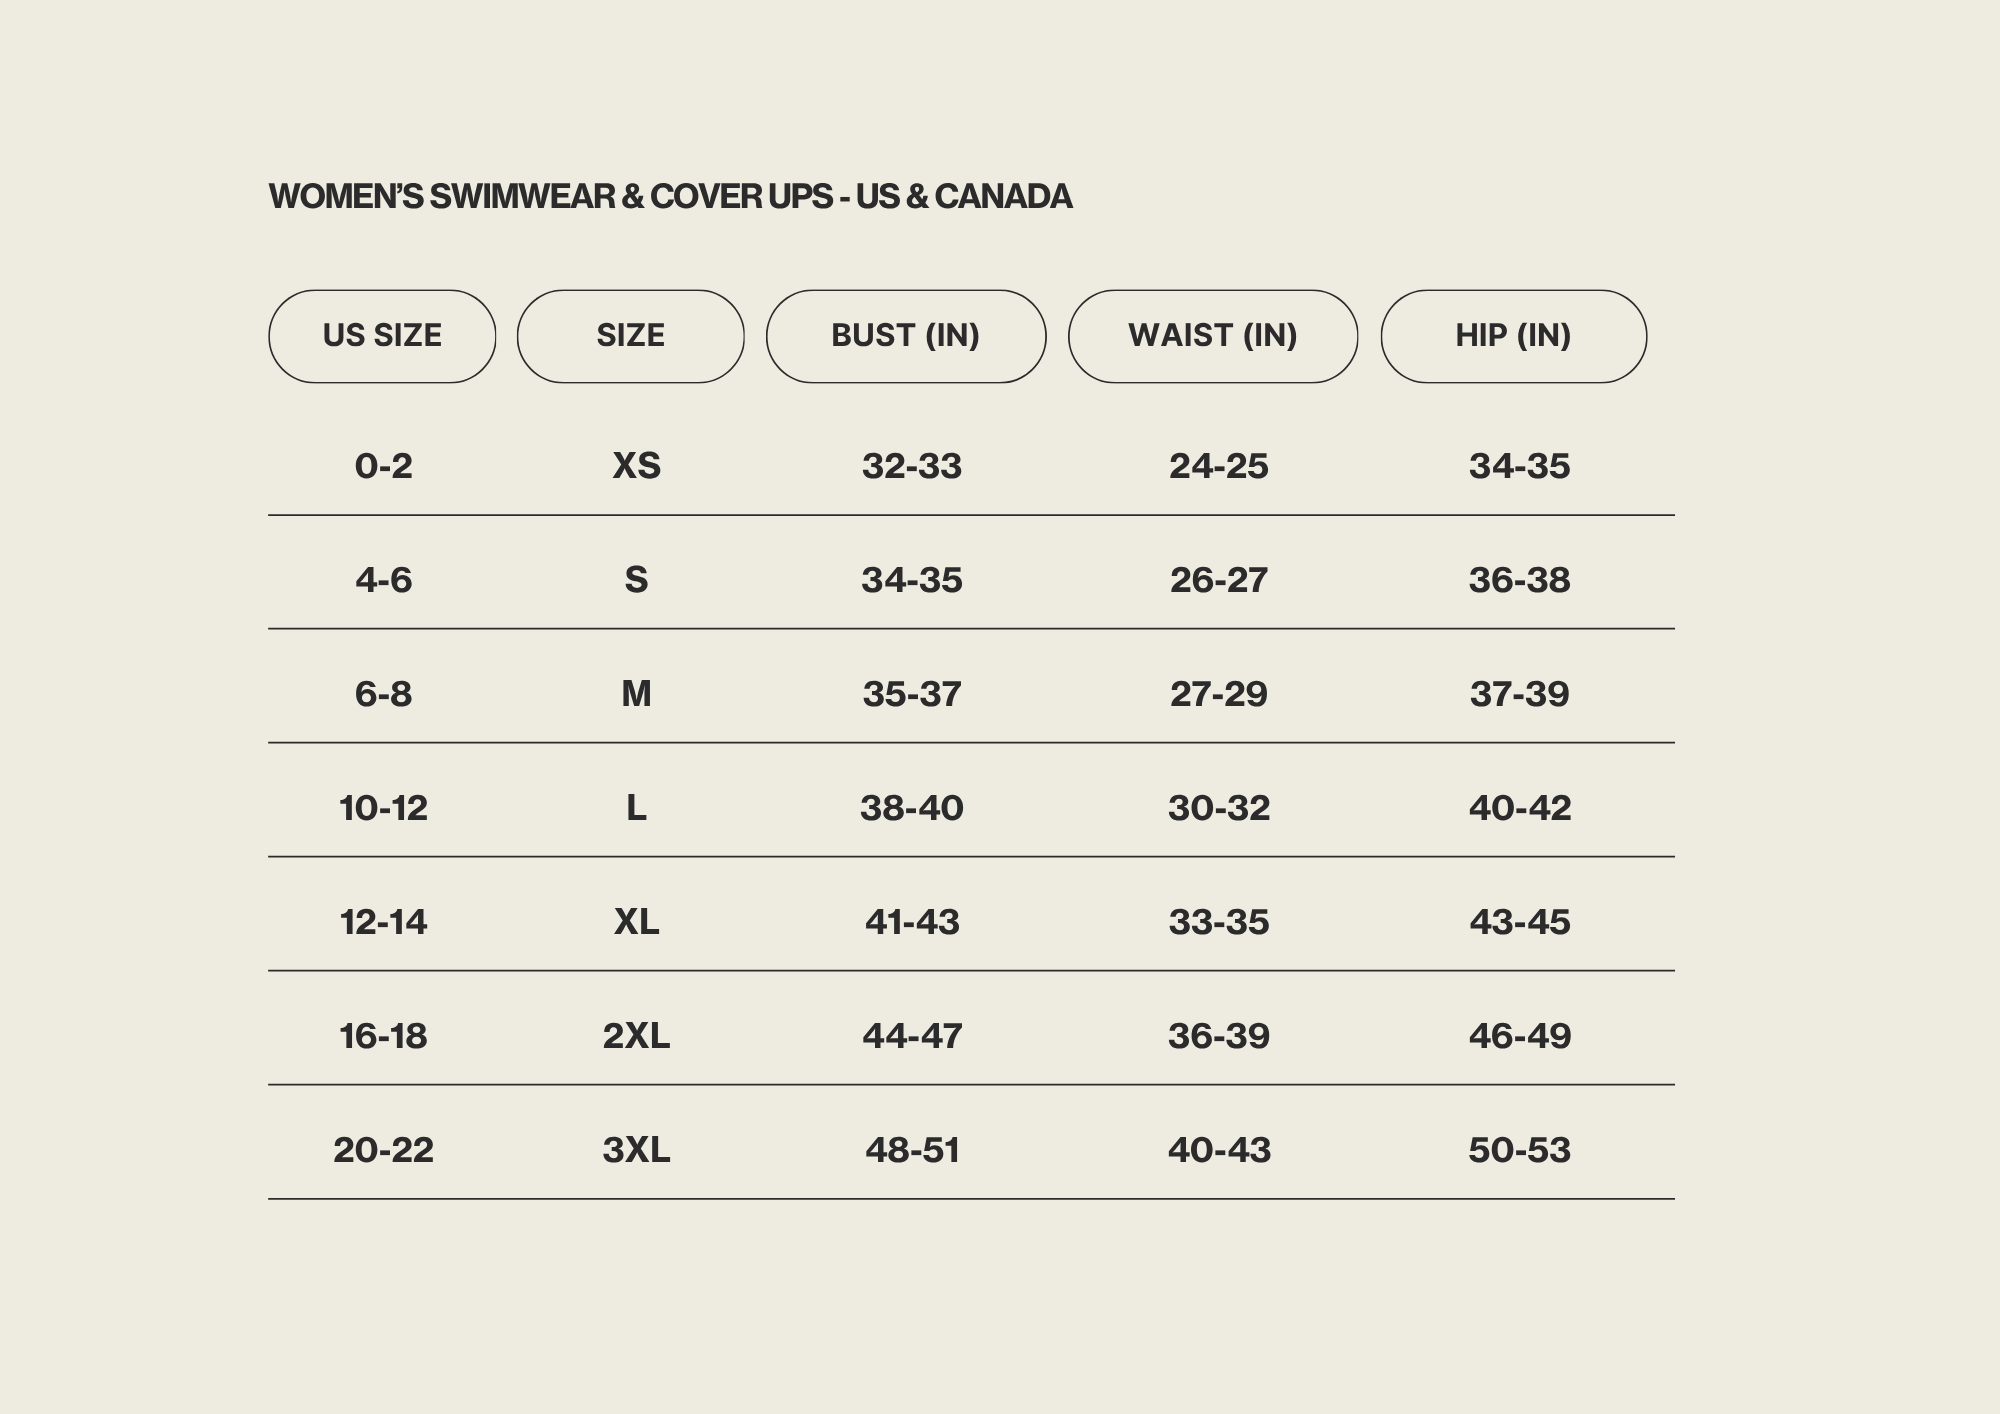Image resolution: width=2000 pixels, height=1414 pixels.
Task: Click the HIP (IN) header pill
Action: coord(1513,336)
